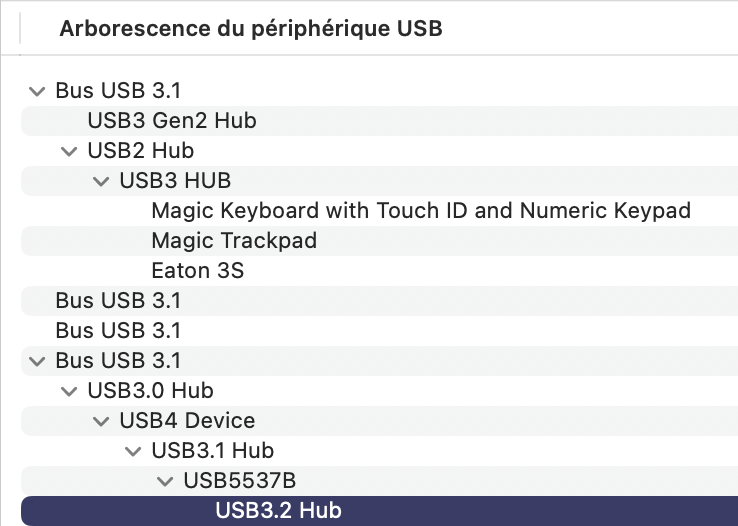Collapse the topmost Bus USB 3.1 chevron

[x=37, y=91]
